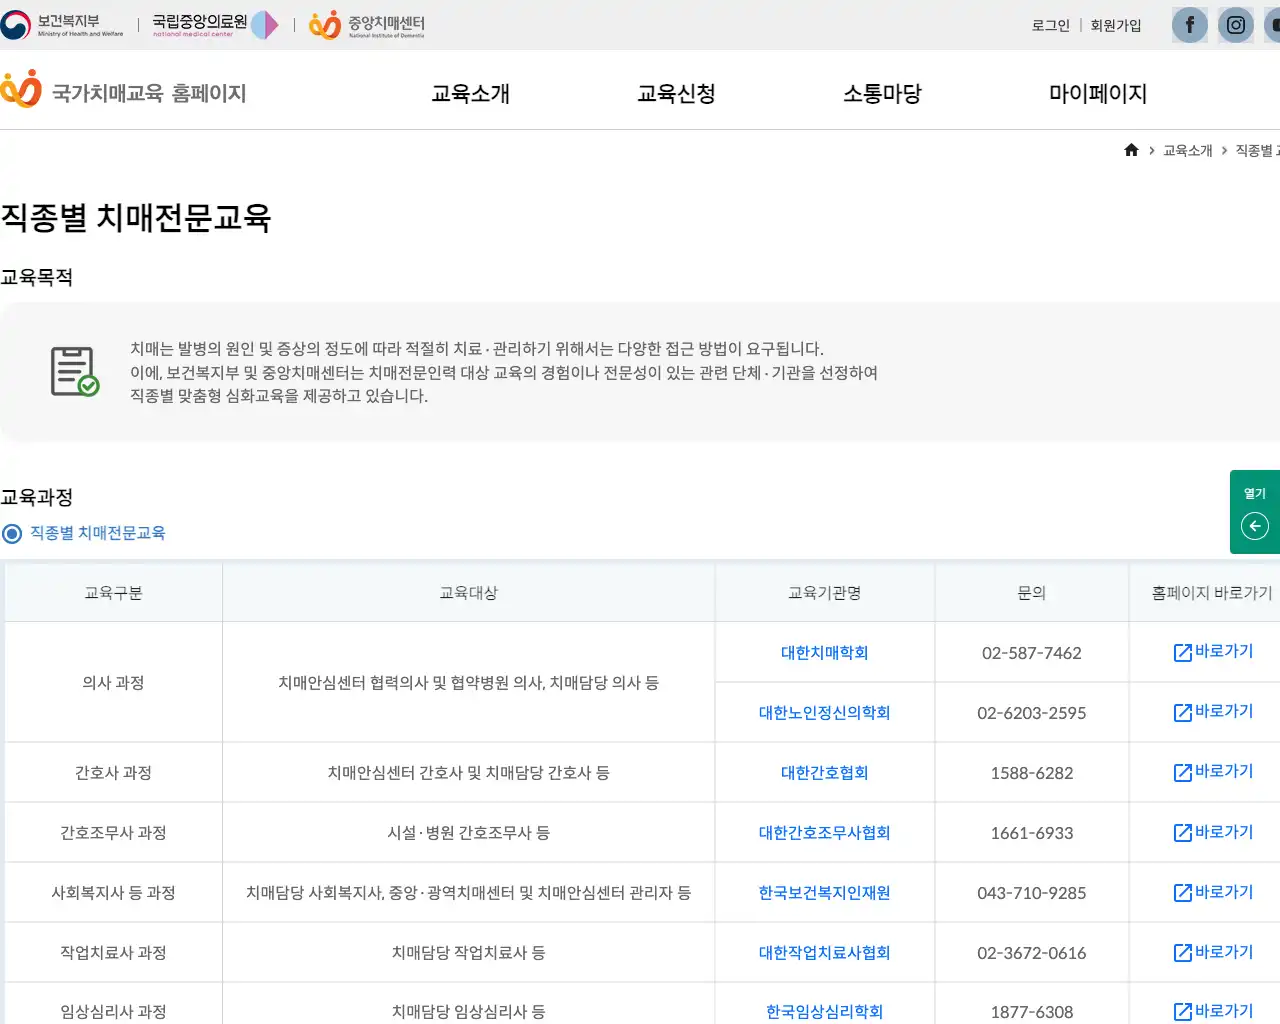1280x1024 pixels.
Task: Click 바로가기 for 대한노인정신의학회 row
Action: pyautogui.click(x=1213, y=712)
